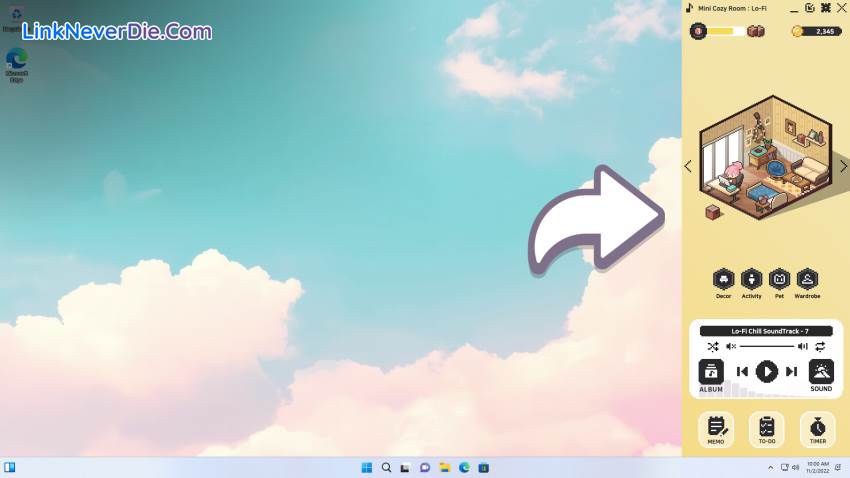Open the Activity icon
Image resolution: width=850 pixels, height=478 pixels.
(751, 279)
